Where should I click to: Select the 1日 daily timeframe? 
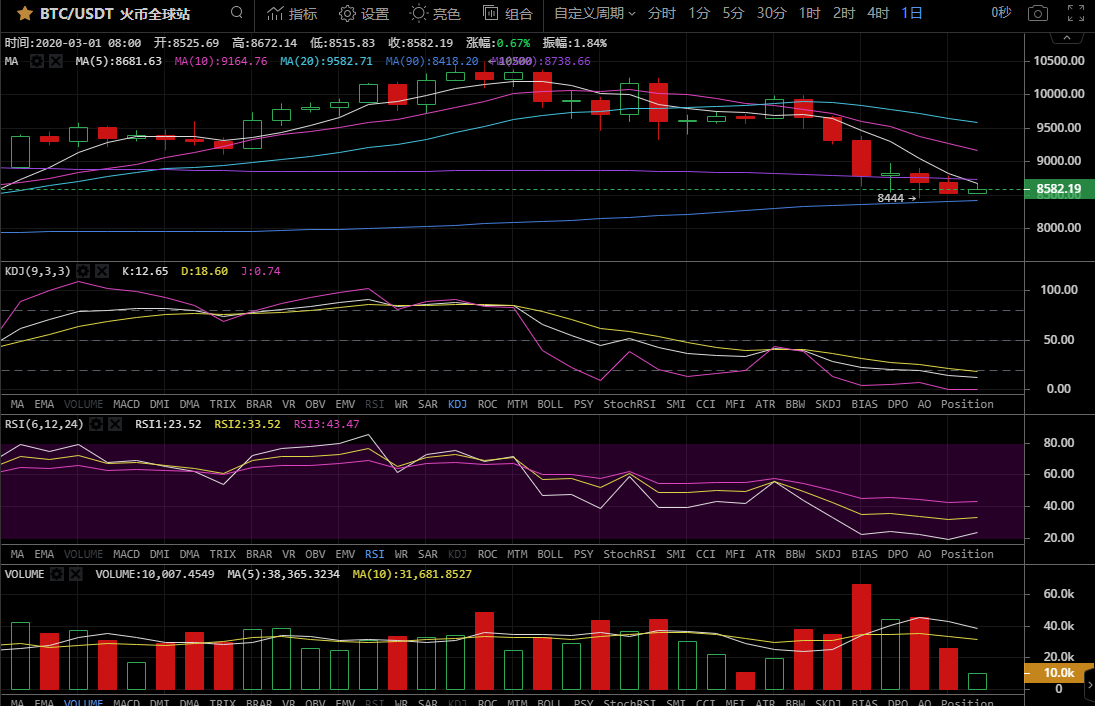(x=911, y=14)
